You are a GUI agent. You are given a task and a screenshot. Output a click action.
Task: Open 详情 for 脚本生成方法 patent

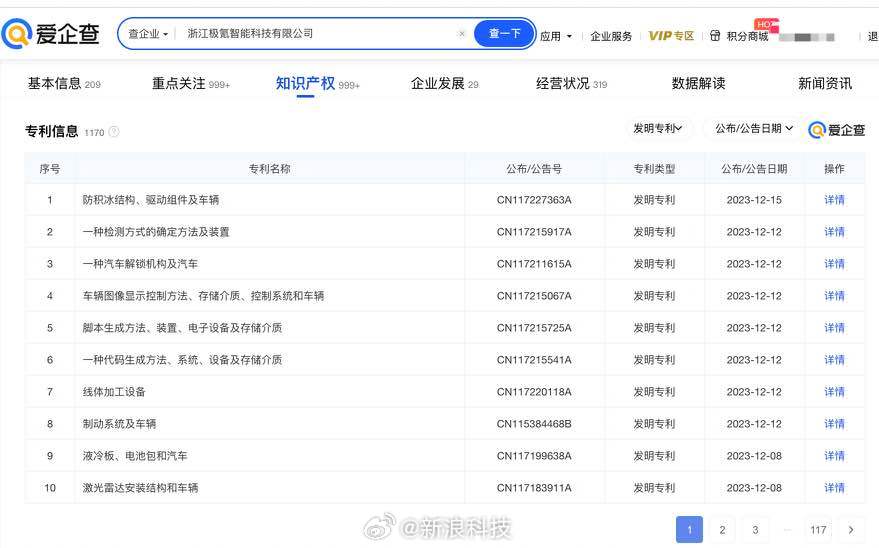[x=834, y=328]
